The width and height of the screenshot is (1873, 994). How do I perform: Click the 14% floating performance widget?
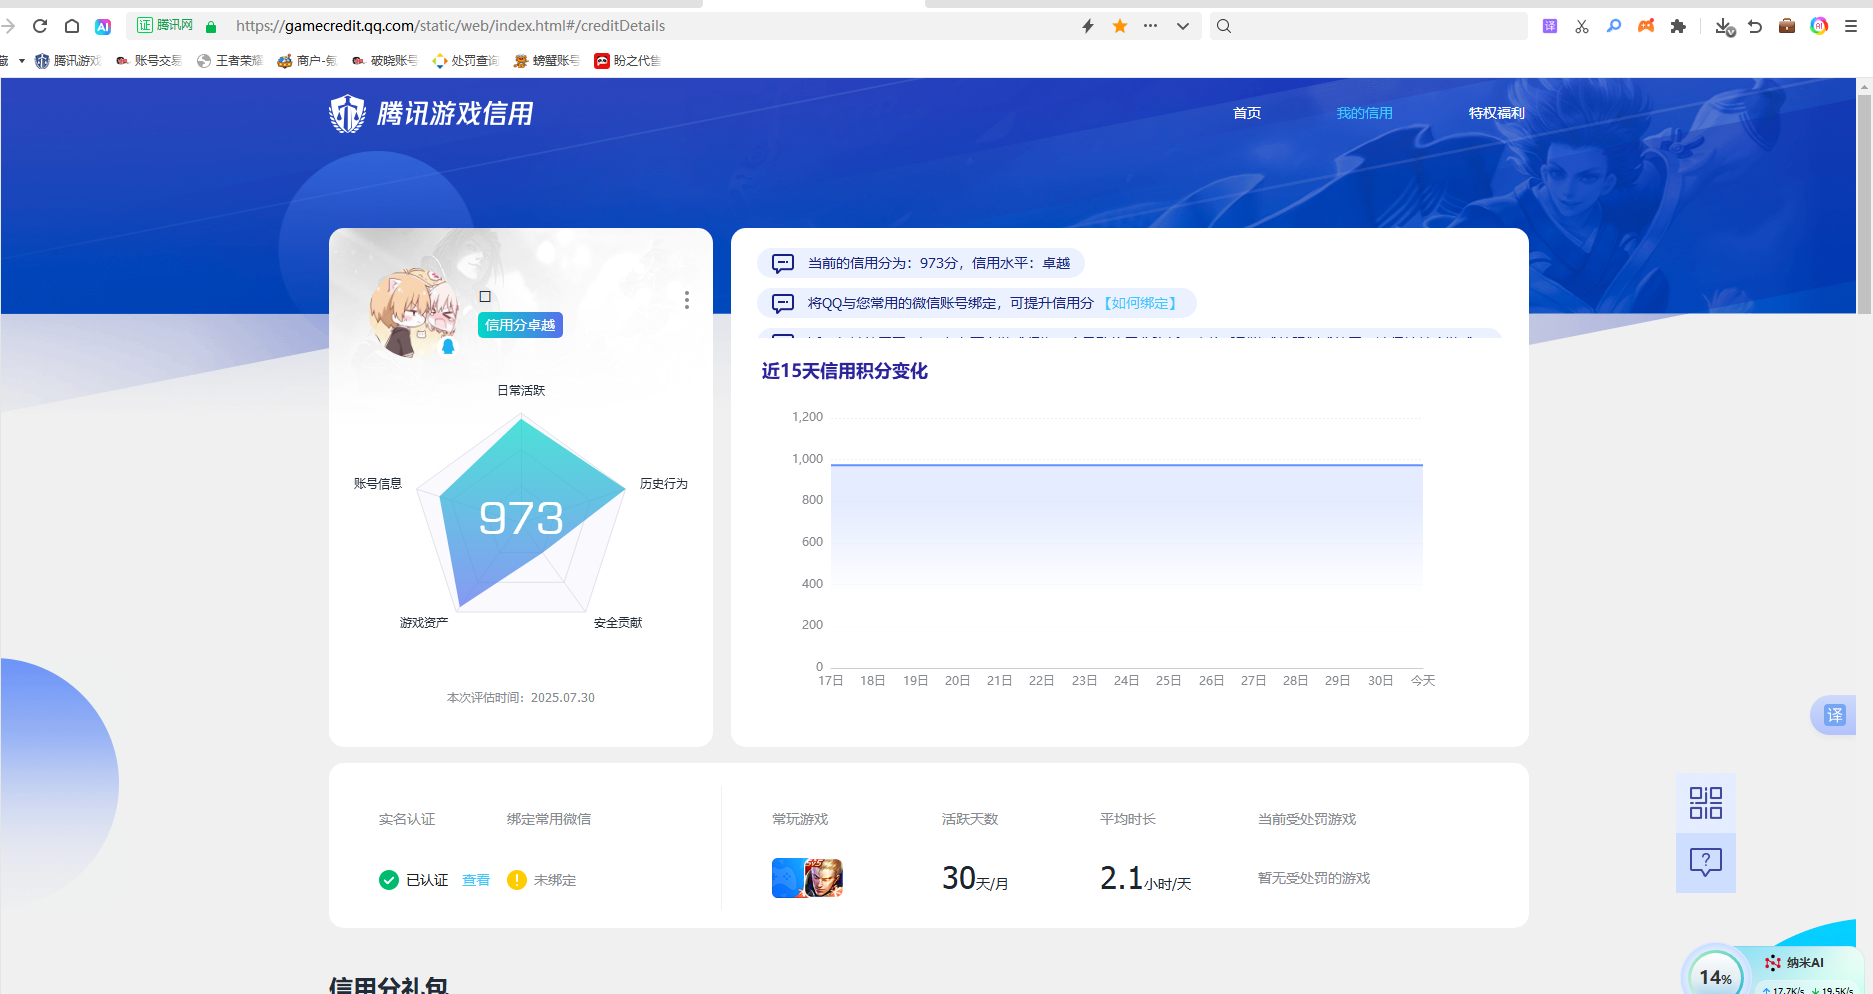[x=1716, y=975]
